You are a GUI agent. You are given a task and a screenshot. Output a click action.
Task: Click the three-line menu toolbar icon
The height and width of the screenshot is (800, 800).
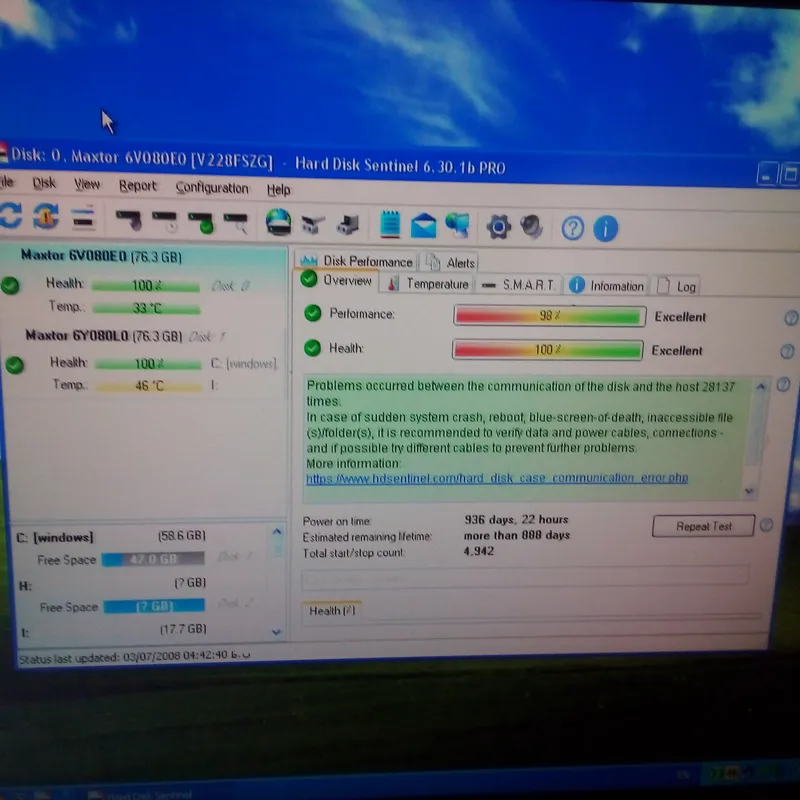(83, 217)
